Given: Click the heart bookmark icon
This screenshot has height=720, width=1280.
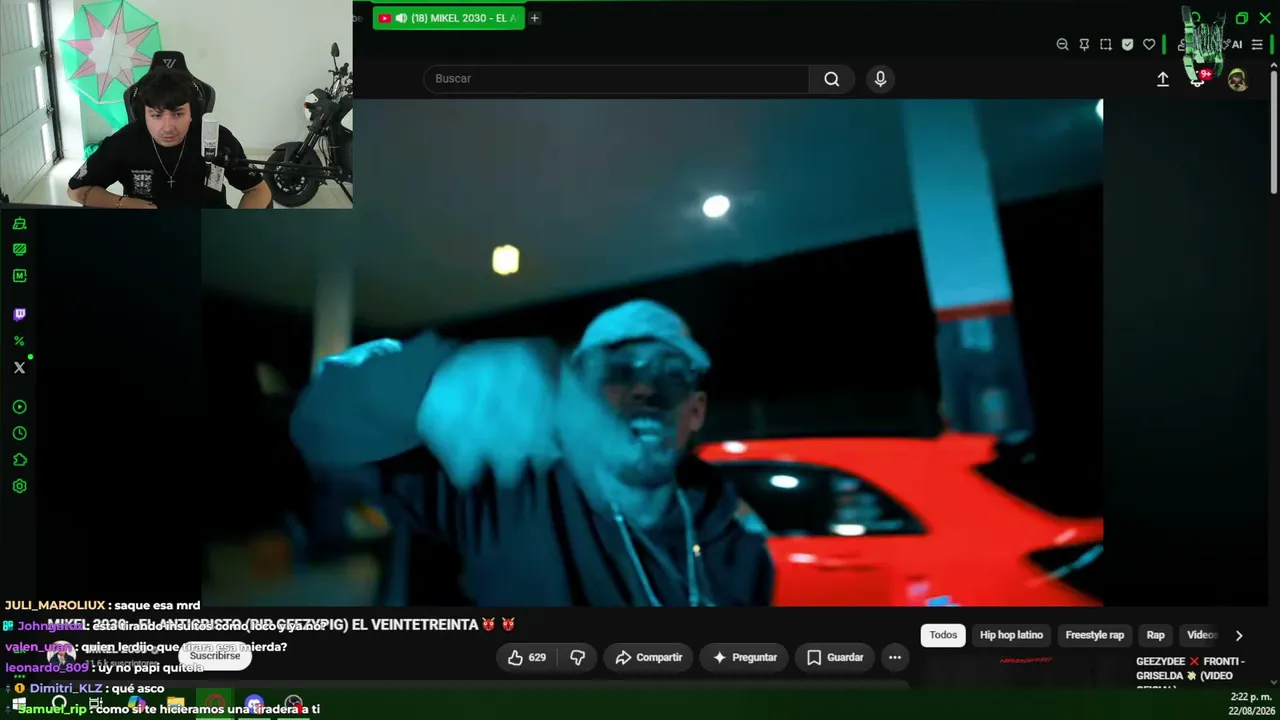Looking at the screenshot, I should (x=1149, y=44).
